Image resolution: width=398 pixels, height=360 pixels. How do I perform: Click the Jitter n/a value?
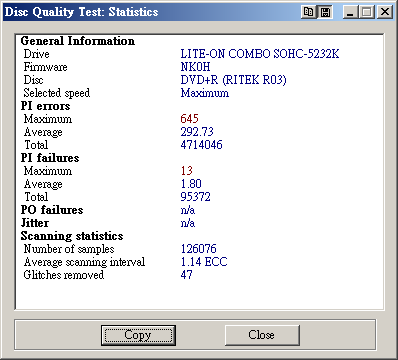point(188,223)
